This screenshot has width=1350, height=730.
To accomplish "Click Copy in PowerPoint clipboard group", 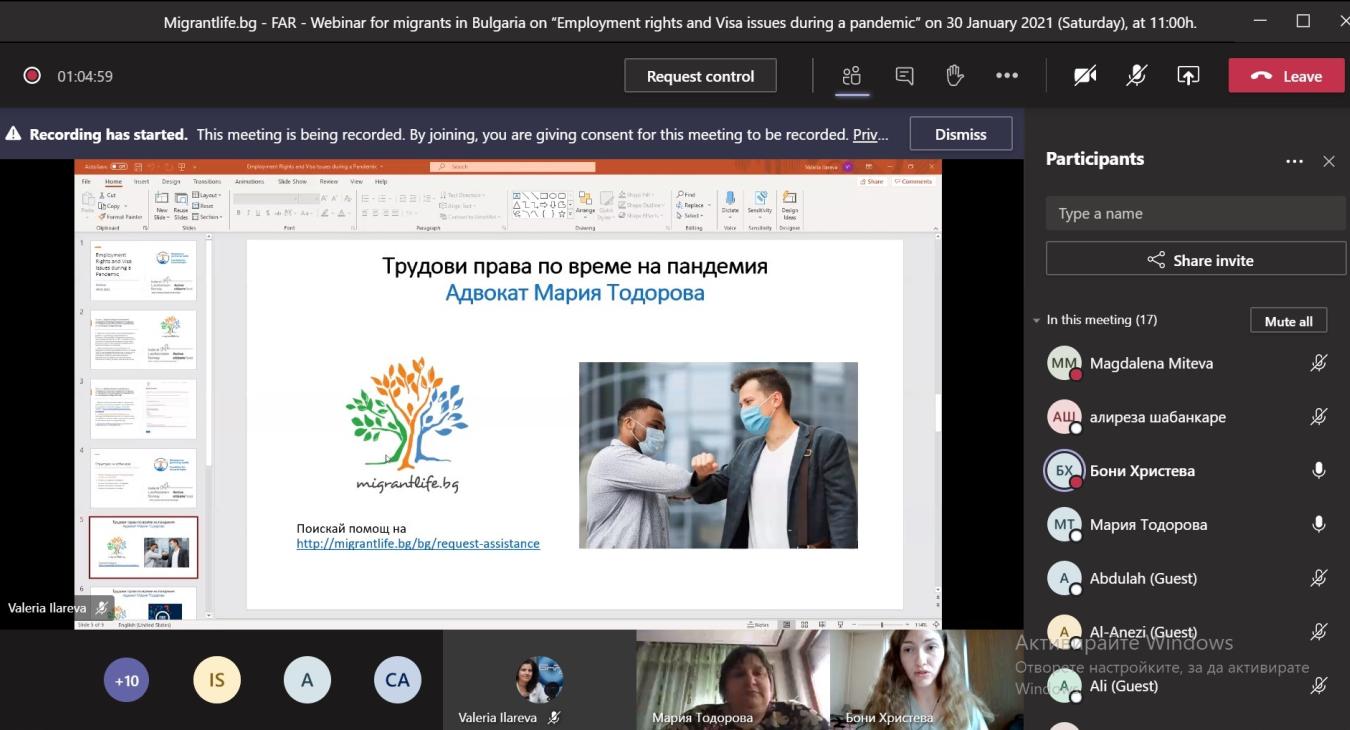I will tap(111, 206).
